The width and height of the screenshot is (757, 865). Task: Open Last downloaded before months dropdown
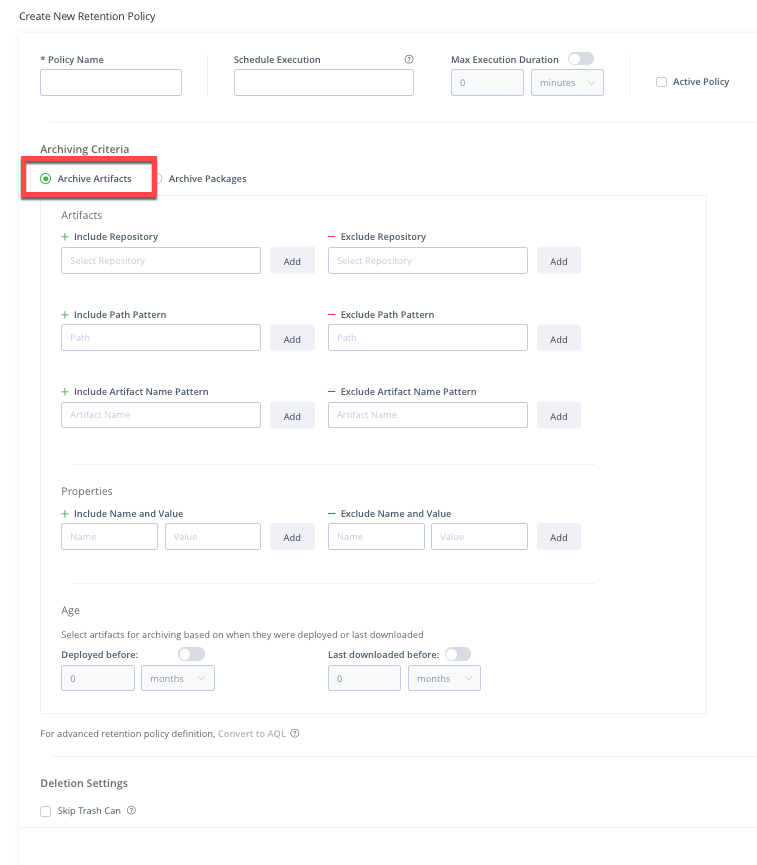(444, 678)
